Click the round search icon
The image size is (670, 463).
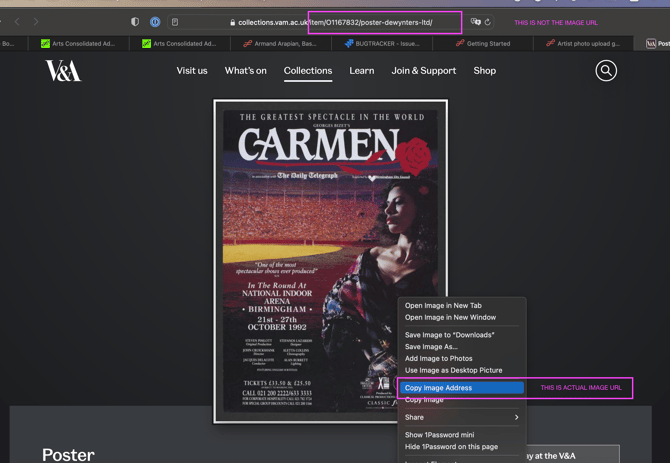(606, 71)
